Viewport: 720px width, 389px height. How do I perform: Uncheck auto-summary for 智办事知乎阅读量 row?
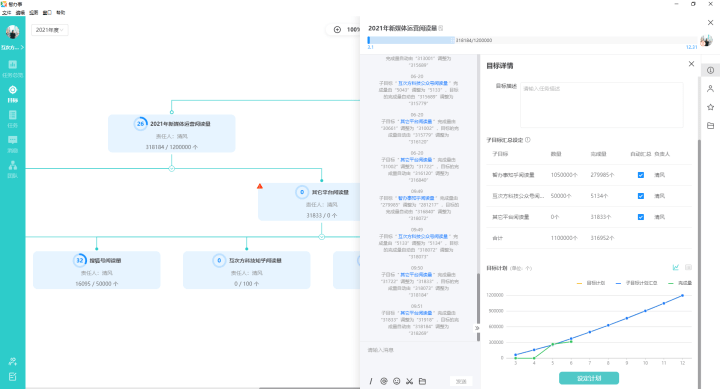click(x=641, y=175)
